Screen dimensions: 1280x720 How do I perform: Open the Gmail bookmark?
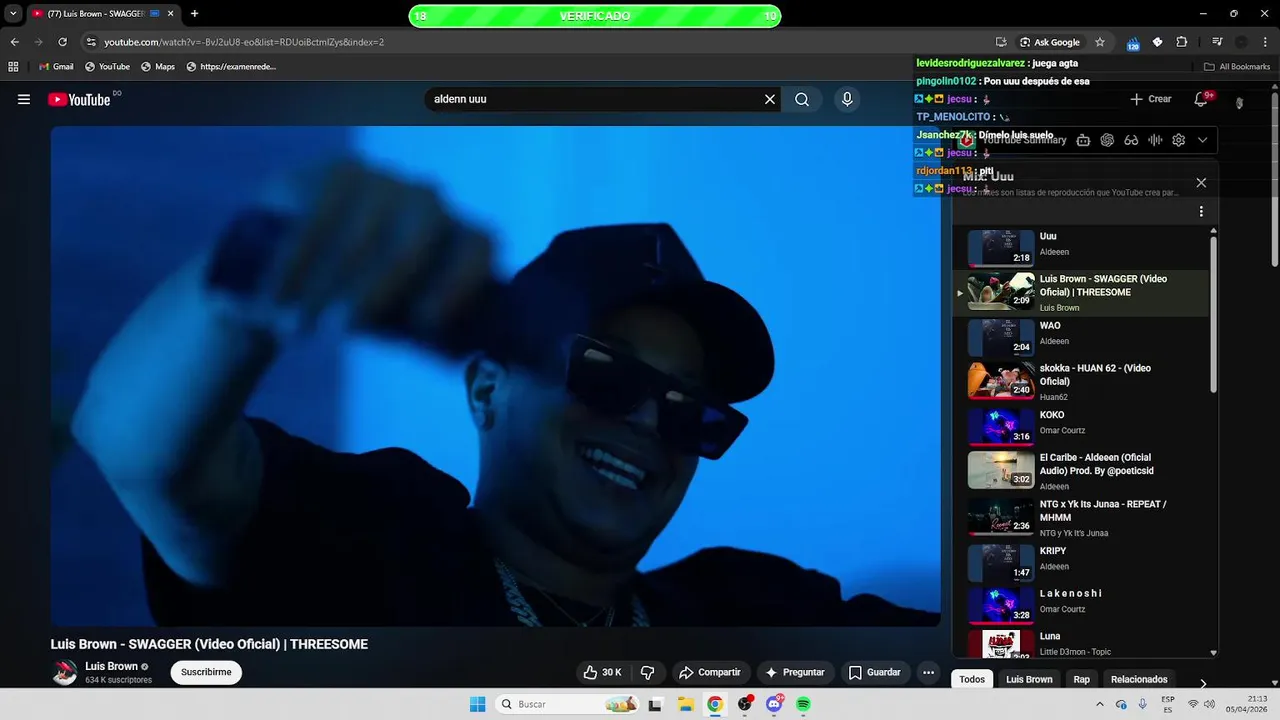click(56, 67)
